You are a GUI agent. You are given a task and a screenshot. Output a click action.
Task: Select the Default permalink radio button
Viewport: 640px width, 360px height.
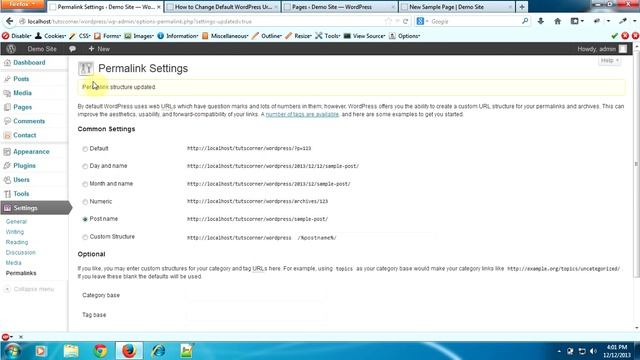85,149
